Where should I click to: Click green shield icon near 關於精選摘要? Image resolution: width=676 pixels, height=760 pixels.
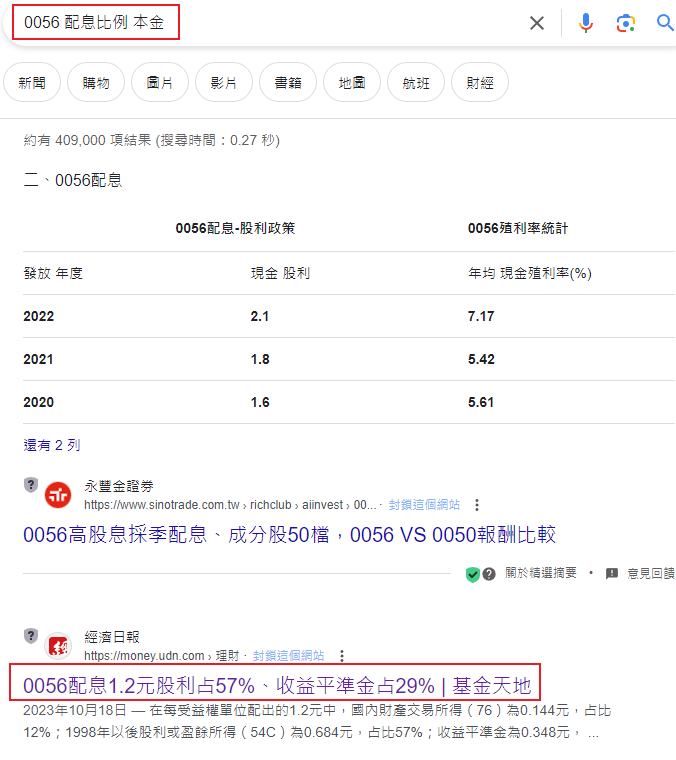click(x=472, y=574)
